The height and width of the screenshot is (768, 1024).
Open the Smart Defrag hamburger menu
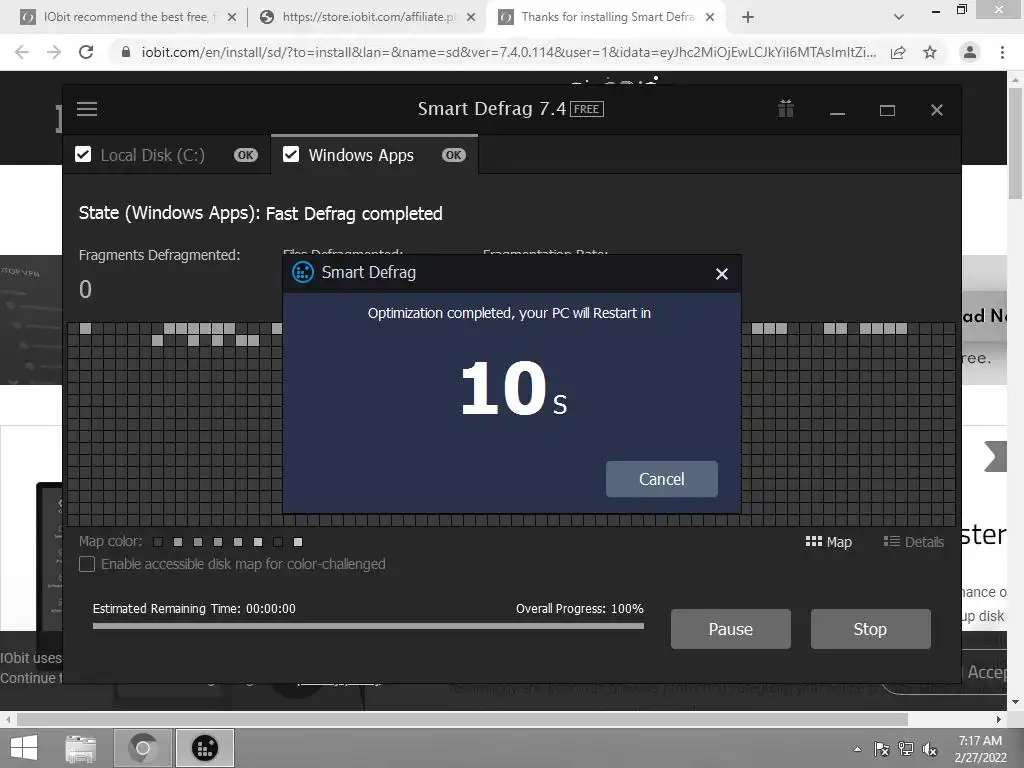87,109
